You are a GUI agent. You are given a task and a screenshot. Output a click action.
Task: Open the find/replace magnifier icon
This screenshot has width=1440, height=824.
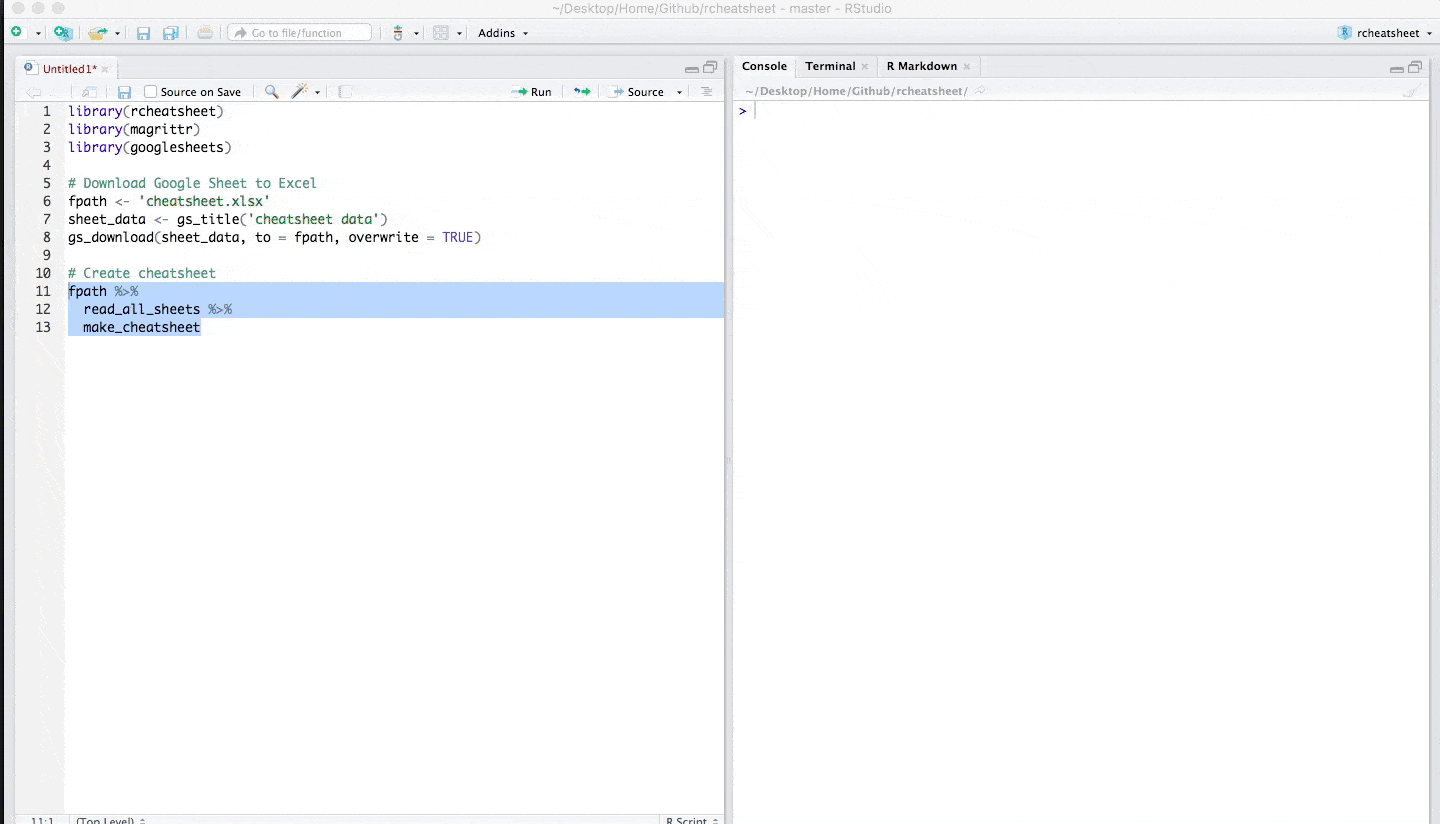point(271,92)
